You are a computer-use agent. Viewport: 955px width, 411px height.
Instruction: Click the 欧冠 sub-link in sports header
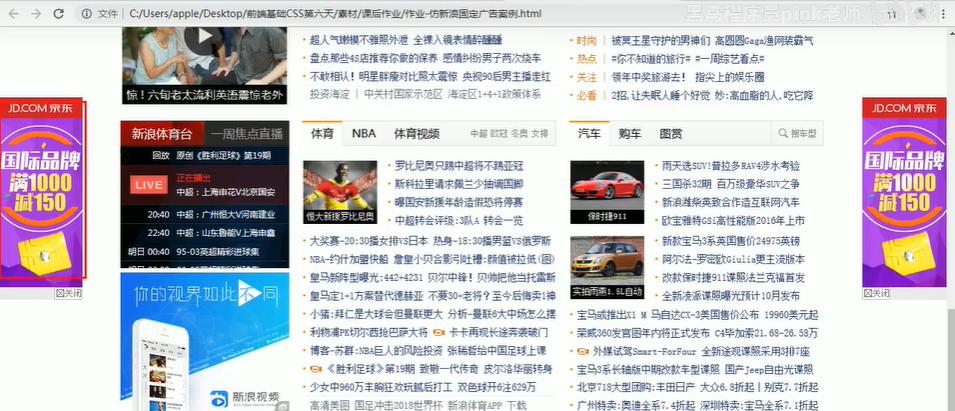(x=499, y=134)
